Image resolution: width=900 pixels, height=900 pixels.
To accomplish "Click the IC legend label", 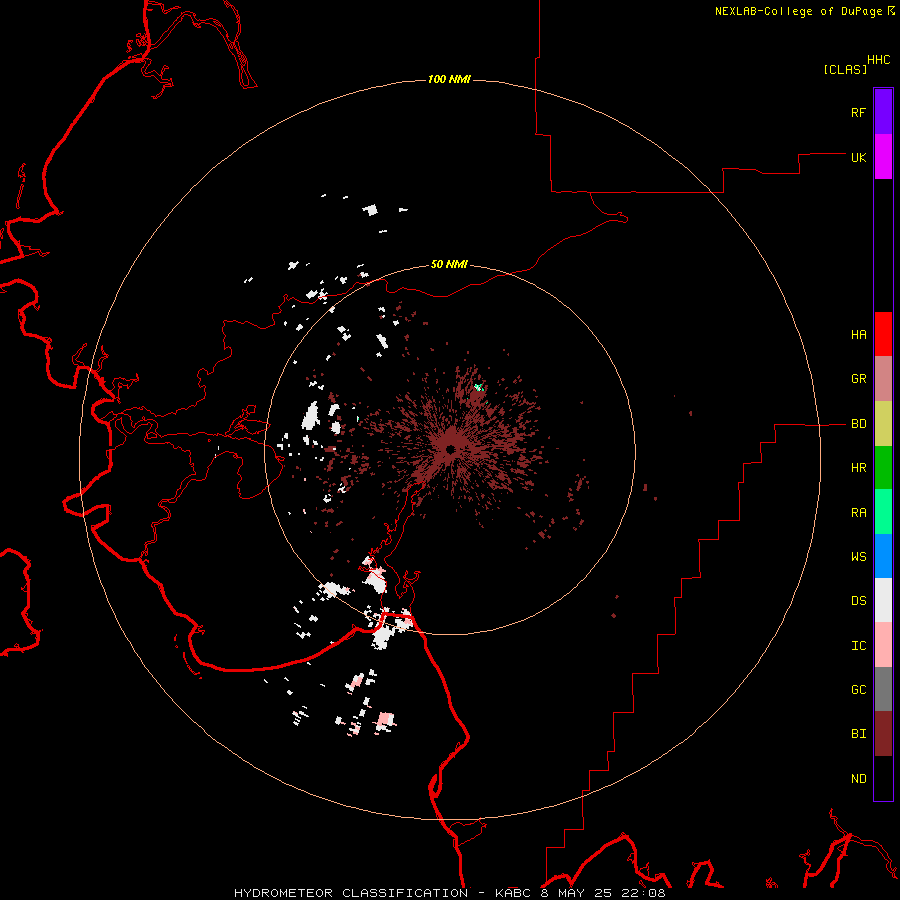I will pos(858,646).
